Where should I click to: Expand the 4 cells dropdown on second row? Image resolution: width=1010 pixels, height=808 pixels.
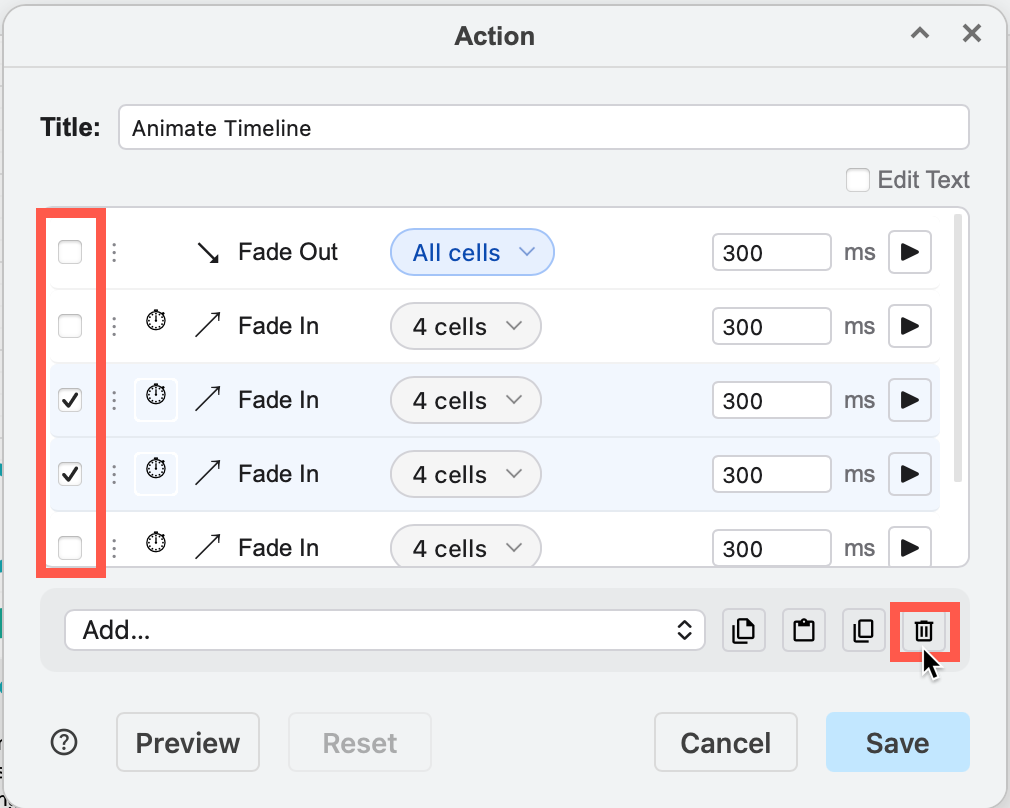pos(466,326)
